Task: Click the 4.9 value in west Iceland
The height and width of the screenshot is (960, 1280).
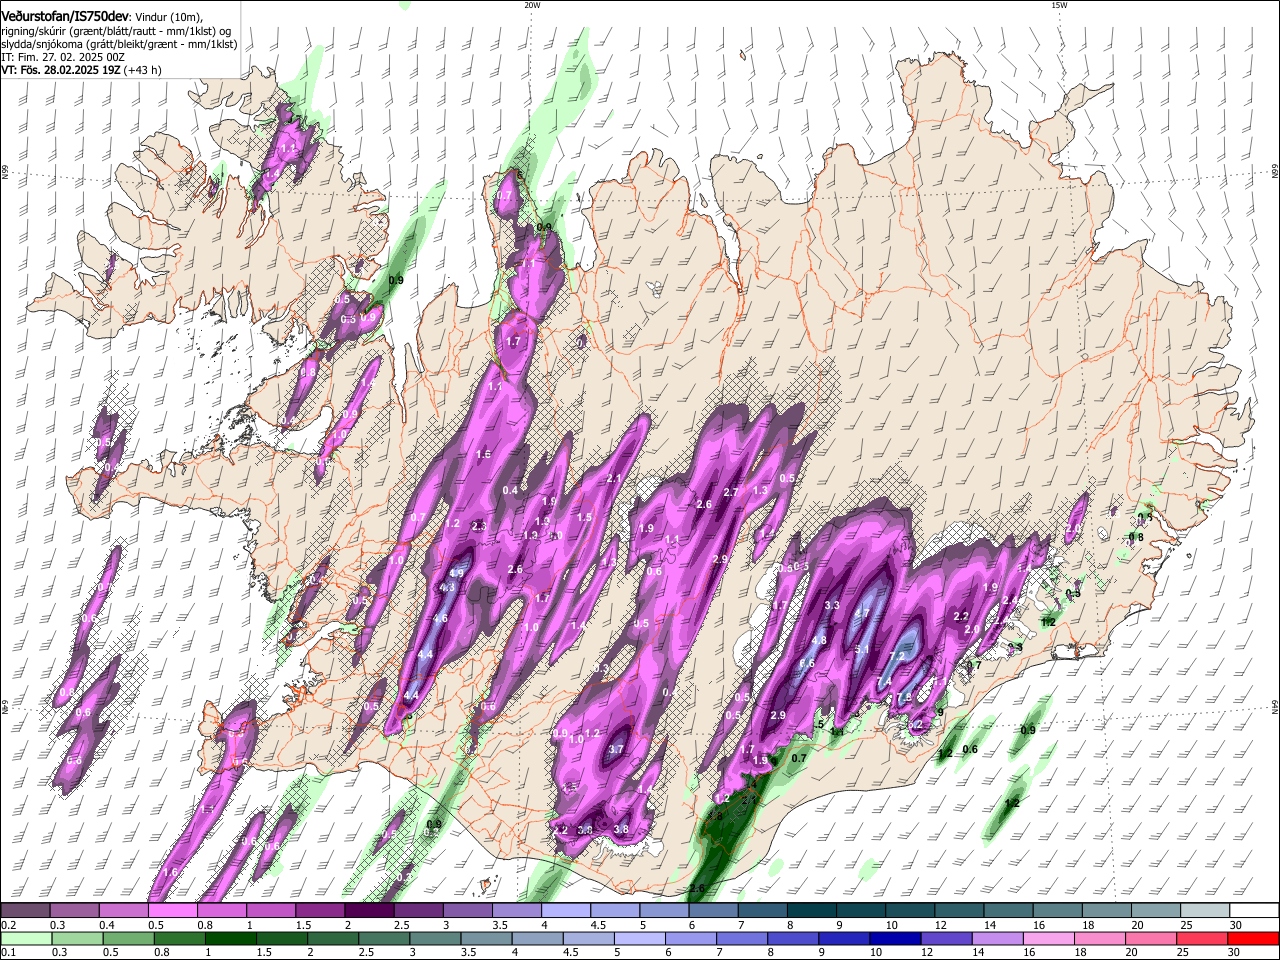Action: click(x=457, y=573)
